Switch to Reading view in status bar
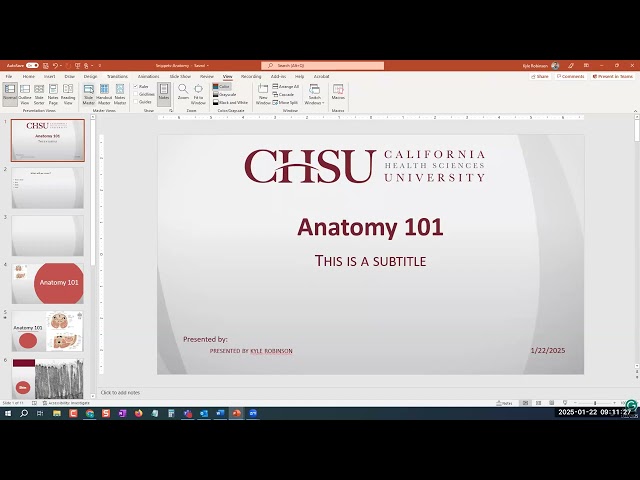The width and height of the screenshot is (640, 480). pos(551,403)
